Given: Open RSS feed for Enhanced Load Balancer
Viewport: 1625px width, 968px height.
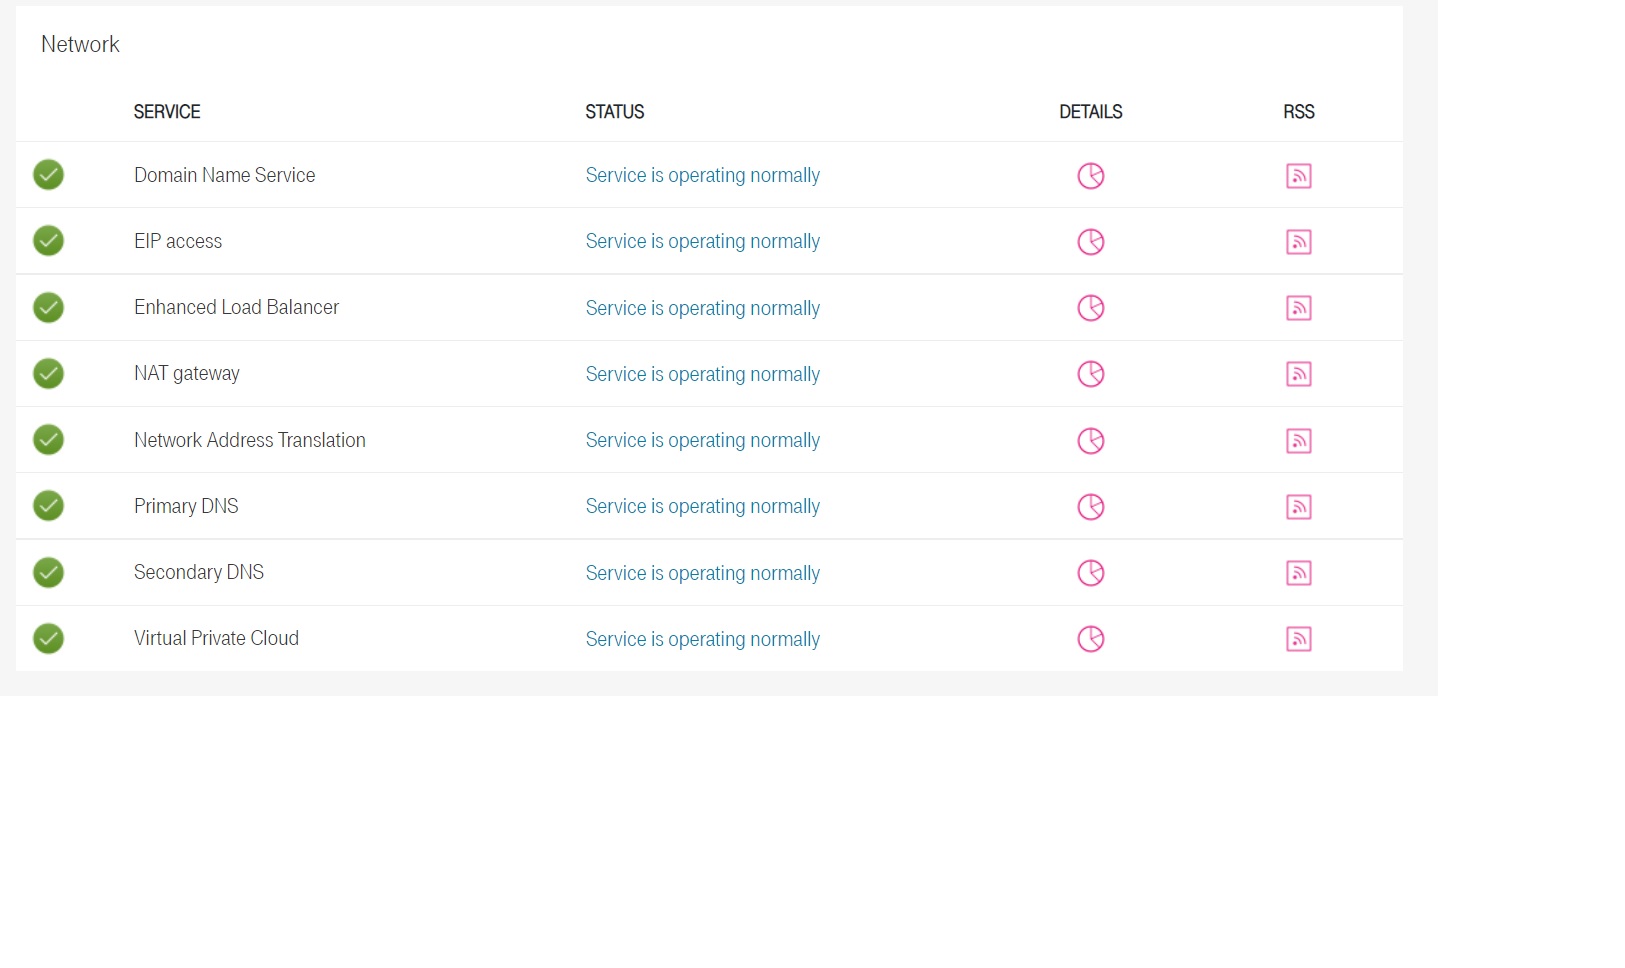Looking at the screenshot, I should 1299,308.
